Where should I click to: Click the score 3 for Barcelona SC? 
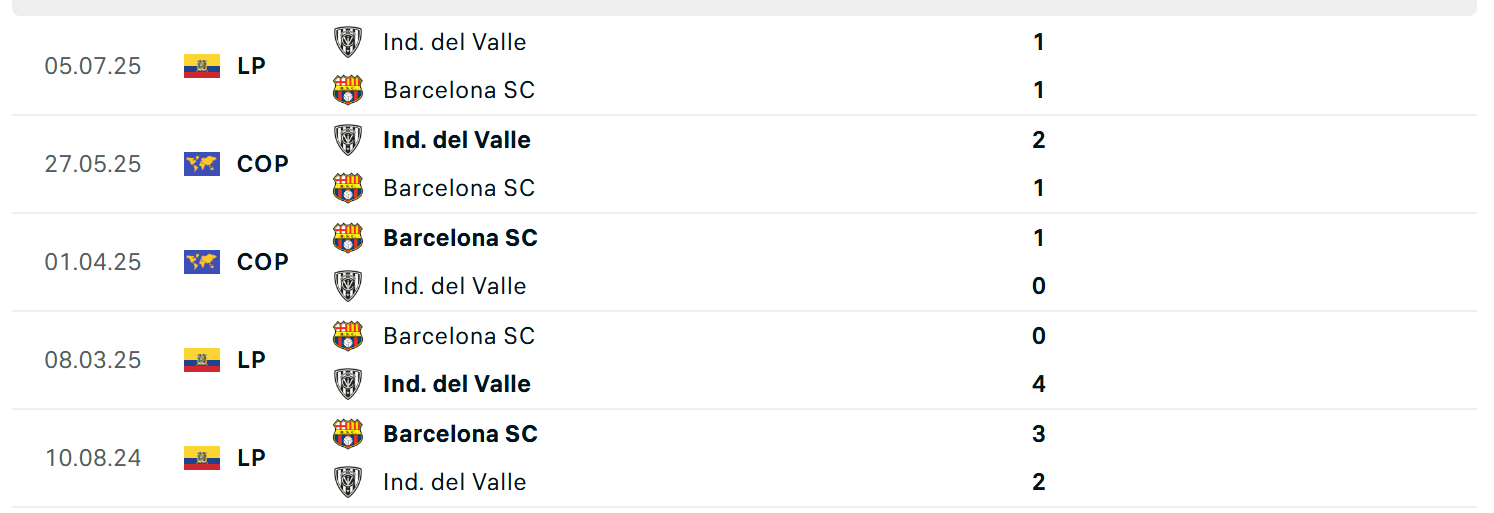[x=1039, y=434]
